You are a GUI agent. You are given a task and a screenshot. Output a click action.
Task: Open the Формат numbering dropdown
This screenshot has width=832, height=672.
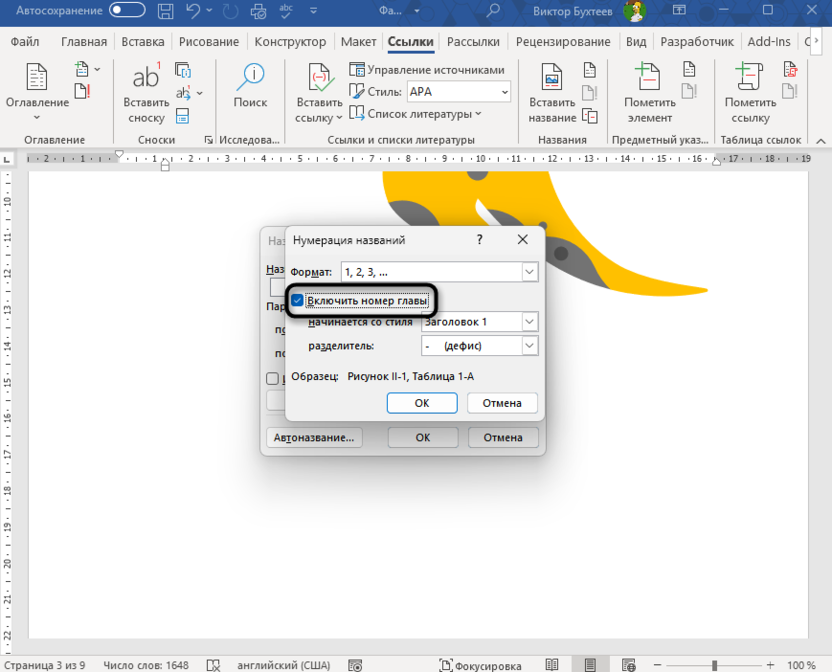pos(529,271)
